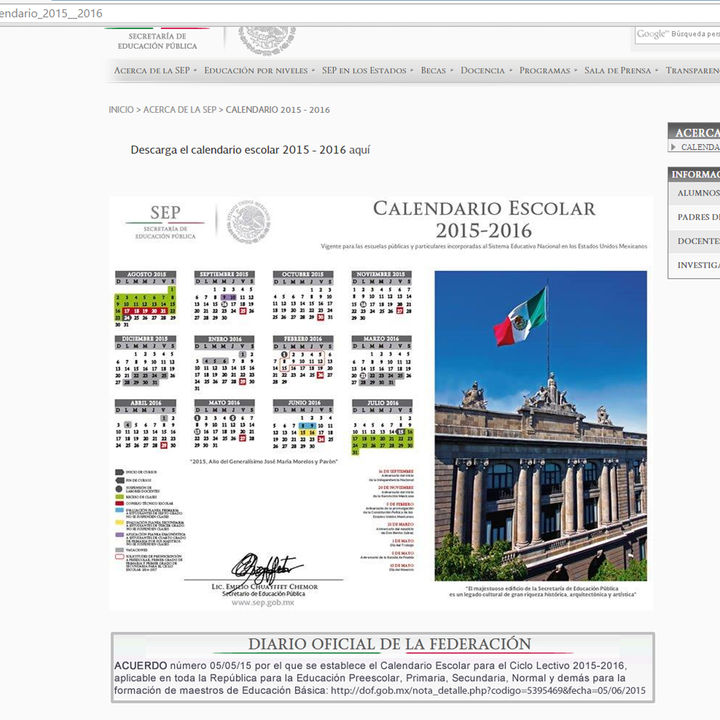The width and height of the screenshot is (720, 720).
Task: Choose INVESTIGA in the sidebar information list
Action: 697,265
